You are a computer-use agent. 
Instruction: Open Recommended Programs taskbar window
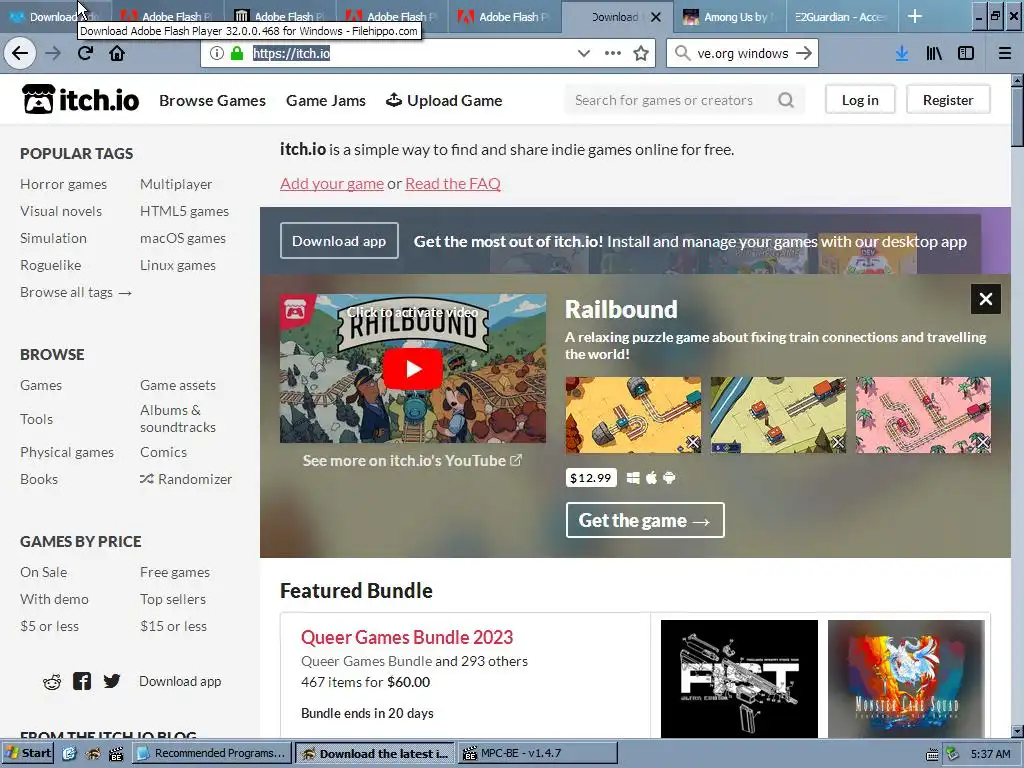211,754
